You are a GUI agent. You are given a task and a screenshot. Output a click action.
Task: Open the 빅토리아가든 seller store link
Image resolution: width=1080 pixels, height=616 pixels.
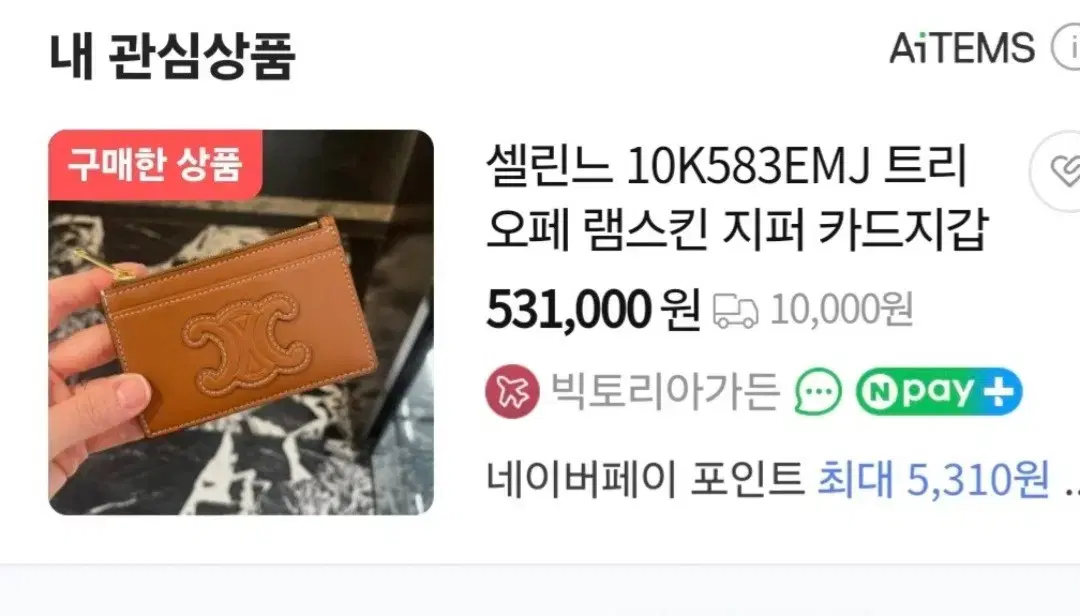coord(665,391)
